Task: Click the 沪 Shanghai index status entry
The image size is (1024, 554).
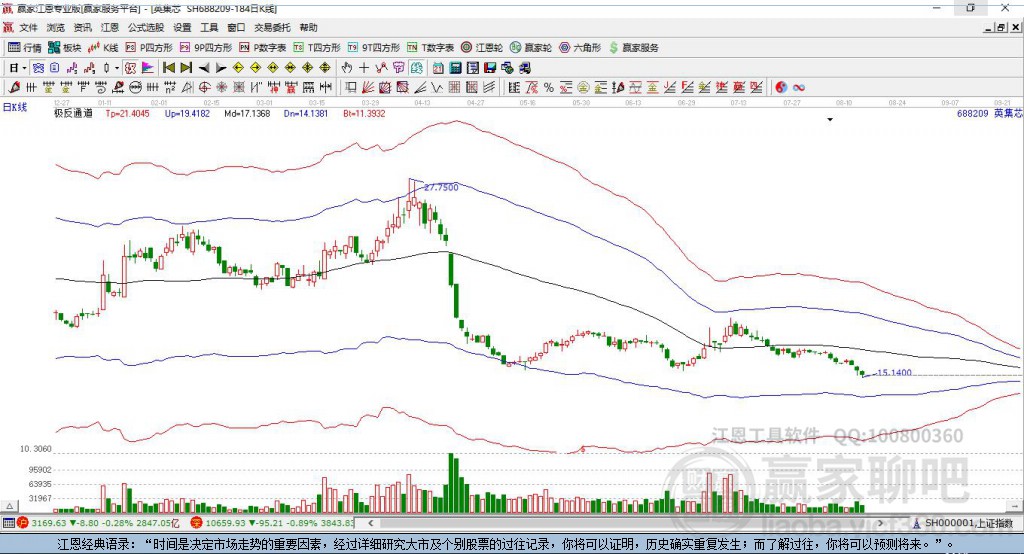Action: click(x=99, y=523)
